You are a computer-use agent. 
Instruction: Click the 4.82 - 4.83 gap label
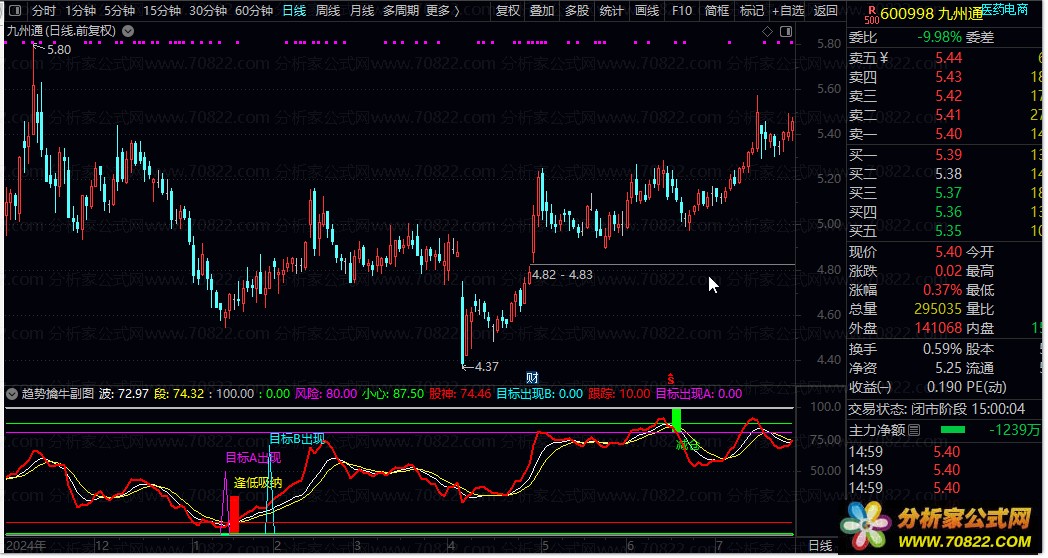(562, 275)
